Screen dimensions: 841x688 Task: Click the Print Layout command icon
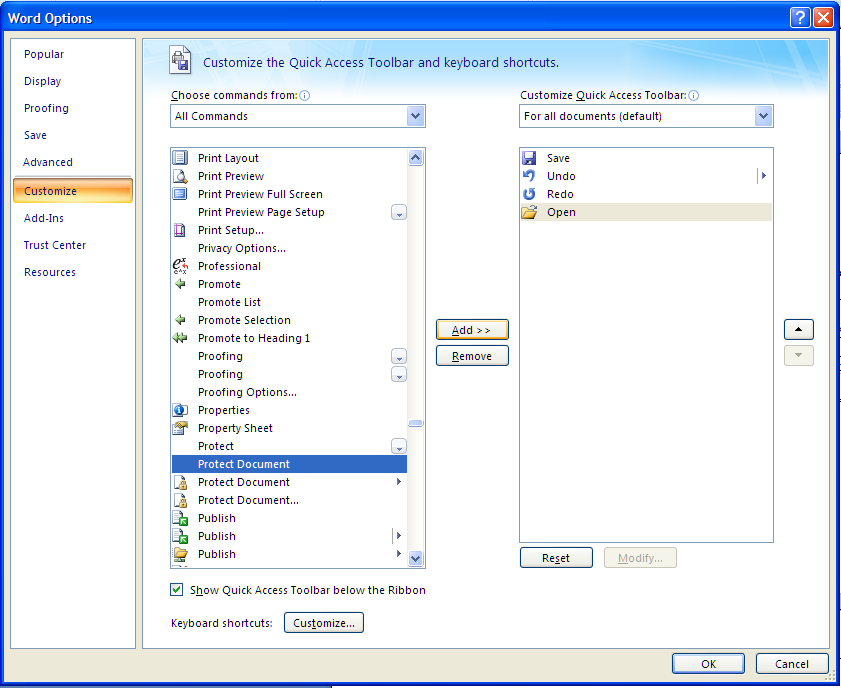[180, 158]
